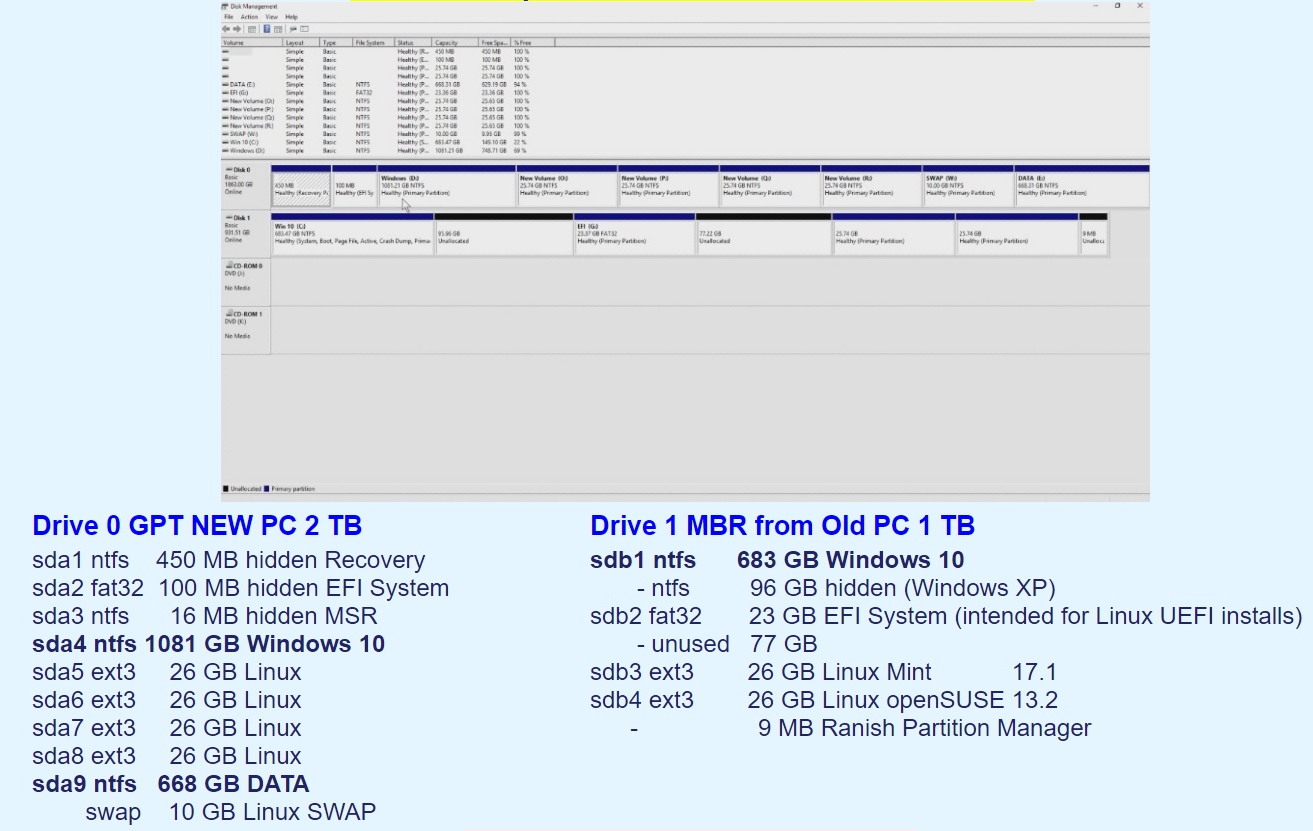Select the drive icon of New Volume (P:) row
This screenshot has height=831, width=1313.
tap(225, 110)
